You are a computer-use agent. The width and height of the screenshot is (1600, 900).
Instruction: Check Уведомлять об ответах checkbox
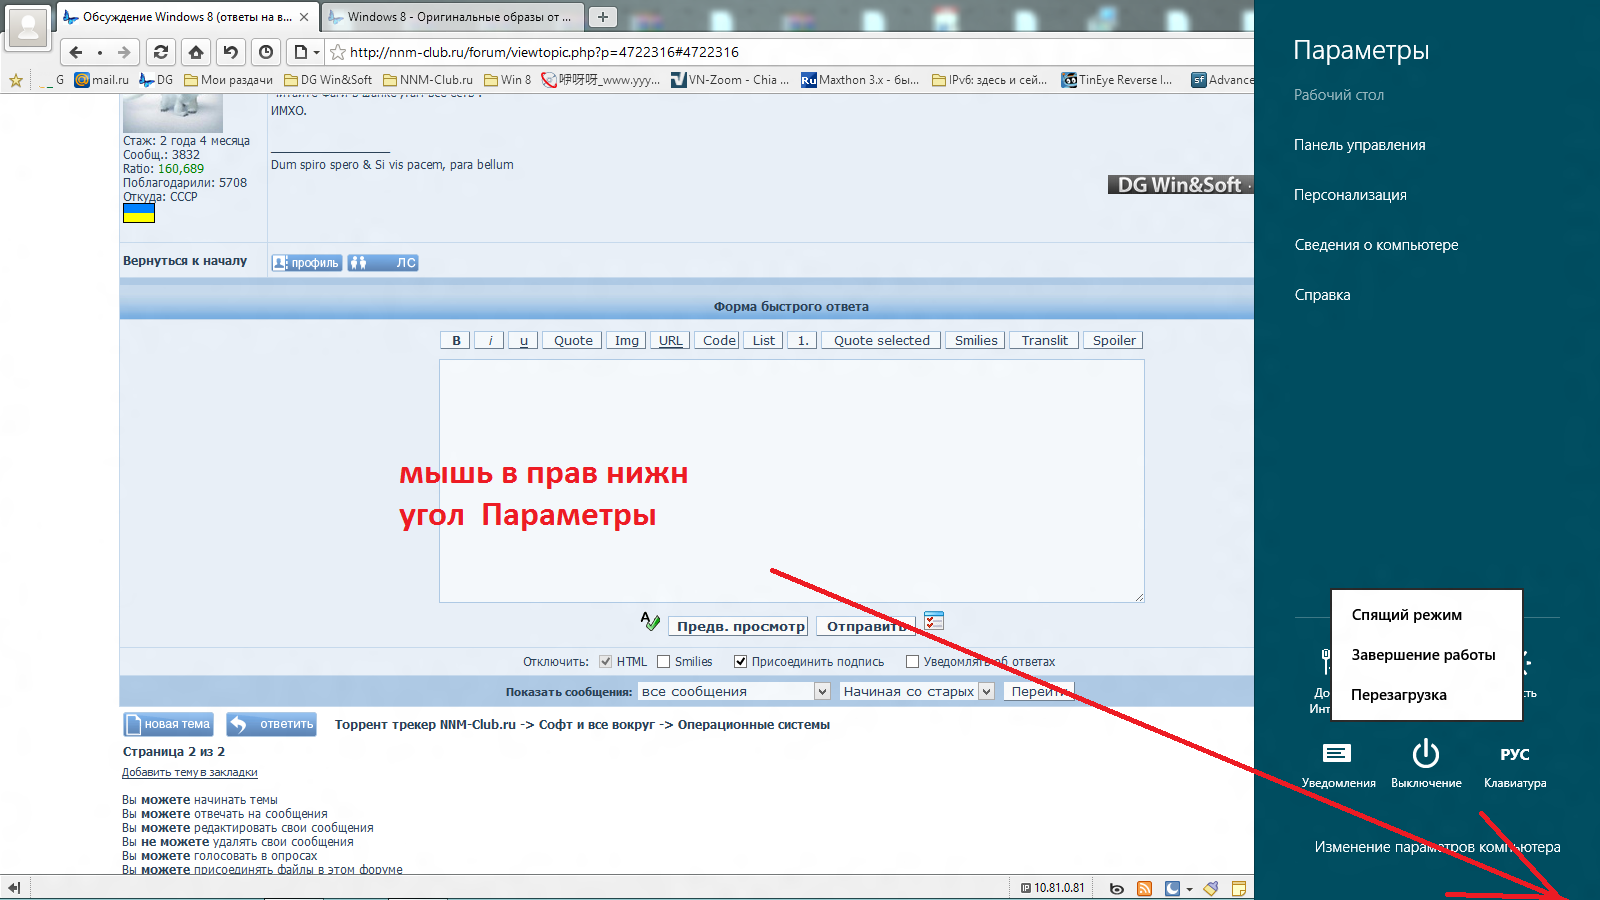(912, 662)
